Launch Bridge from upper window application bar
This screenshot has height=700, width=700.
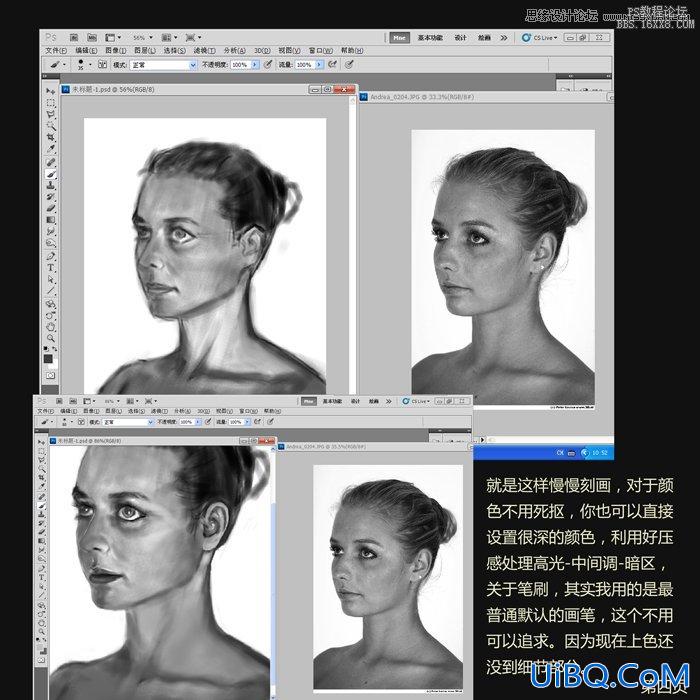(x=74, y=38)
